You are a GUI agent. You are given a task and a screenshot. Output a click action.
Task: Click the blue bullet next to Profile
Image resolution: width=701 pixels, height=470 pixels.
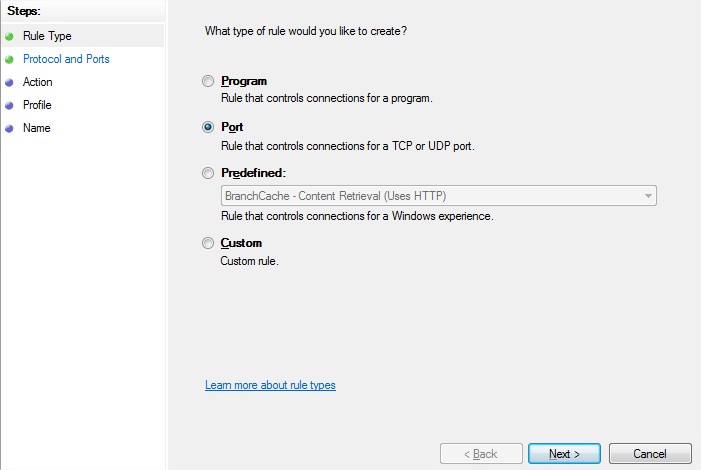click(x=9, y=106)
